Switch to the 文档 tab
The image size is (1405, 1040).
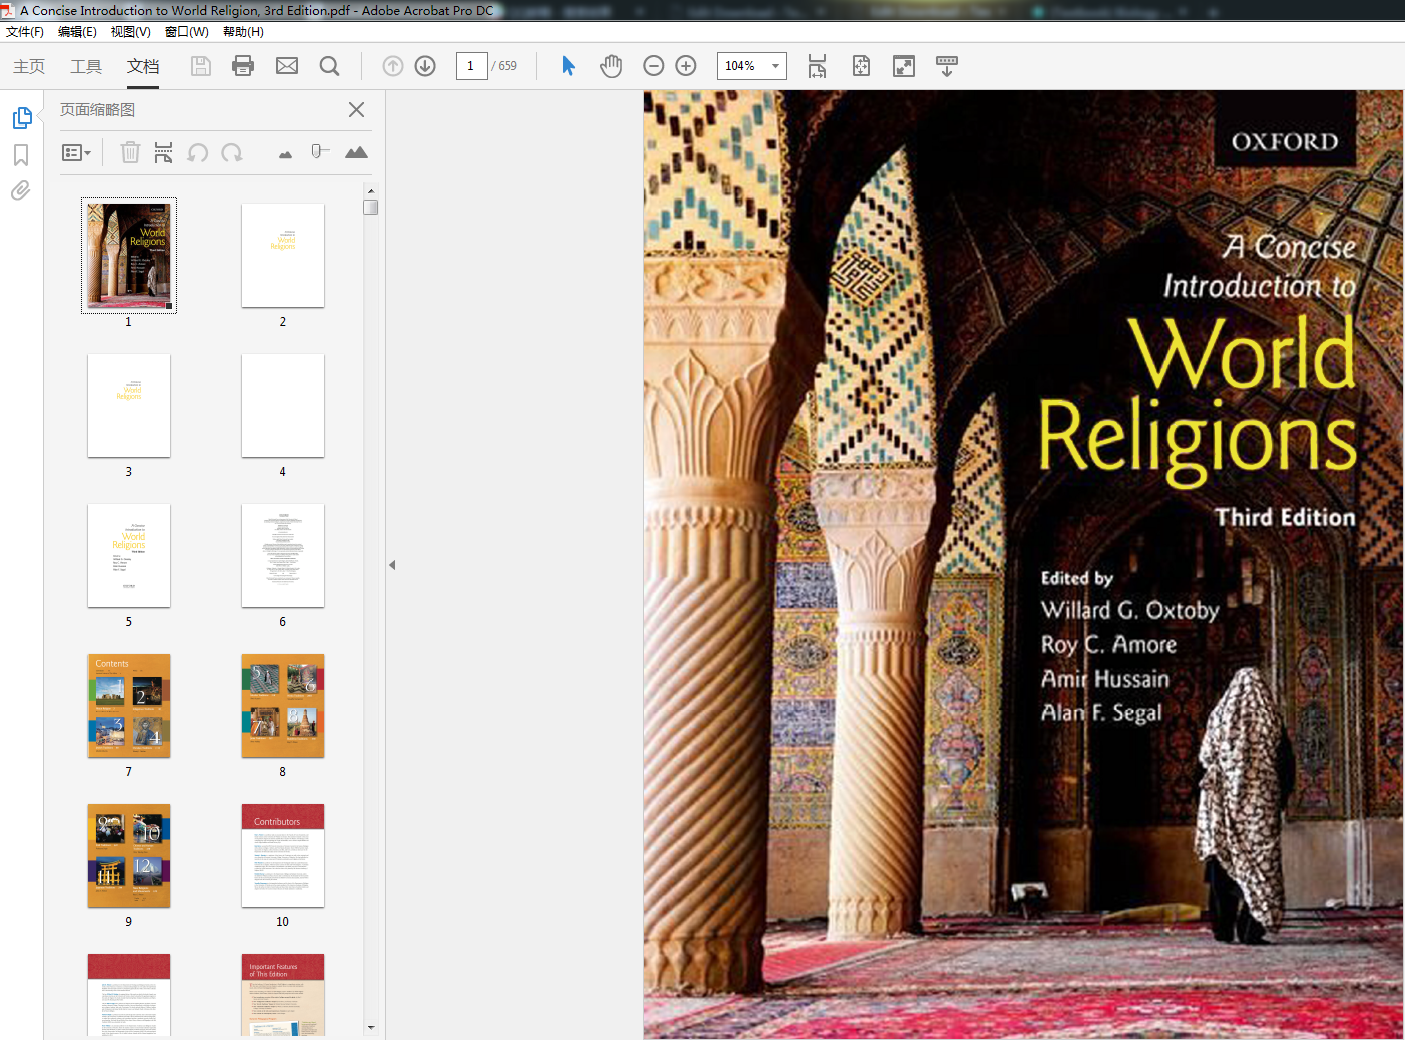click(x=143, y=66)
